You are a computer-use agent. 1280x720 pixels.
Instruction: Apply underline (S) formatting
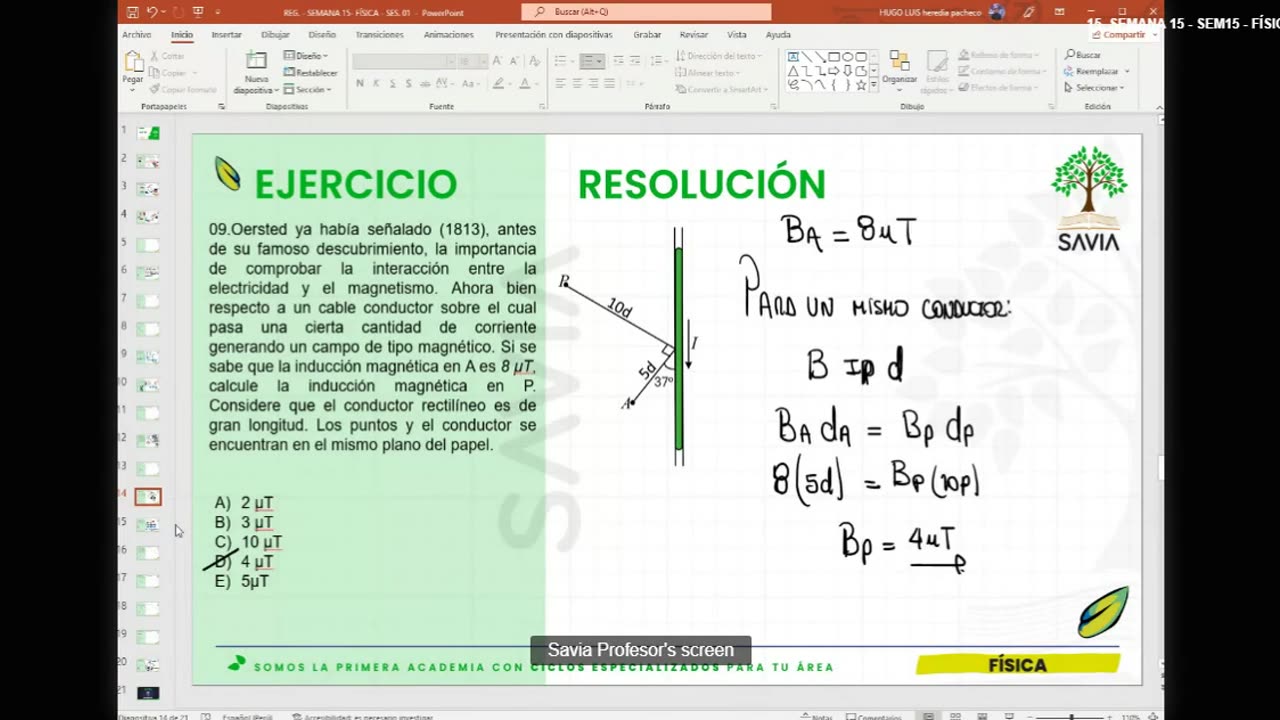coord(391,83)
